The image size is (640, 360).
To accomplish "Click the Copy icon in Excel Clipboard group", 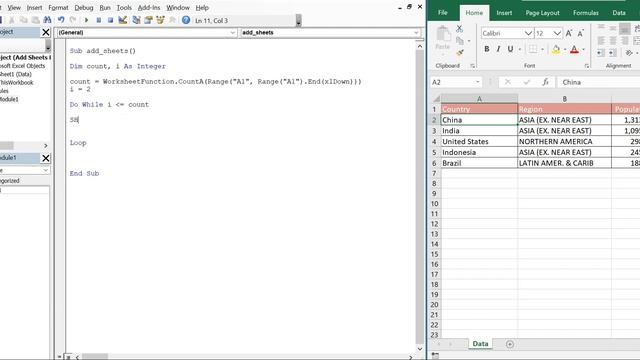I will (x=460, y=41).
